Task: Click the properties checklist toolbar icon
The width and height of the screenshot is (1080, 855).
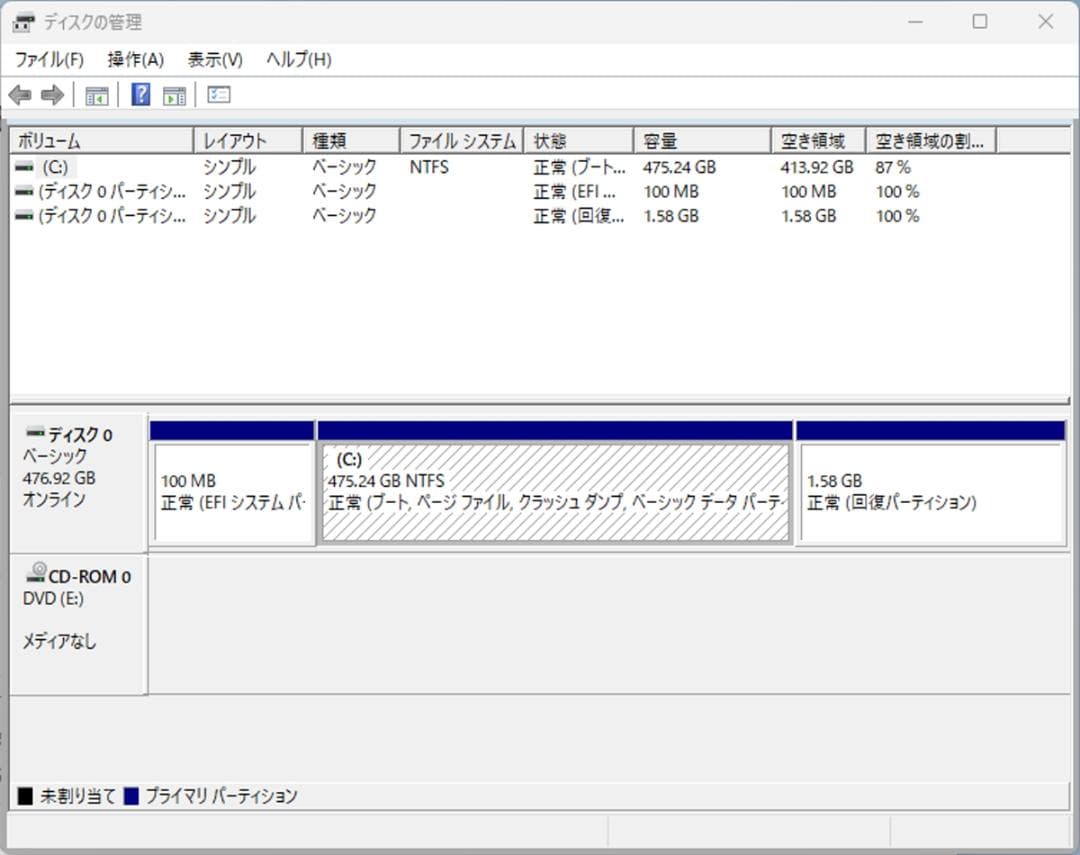Action: point(218,94)
